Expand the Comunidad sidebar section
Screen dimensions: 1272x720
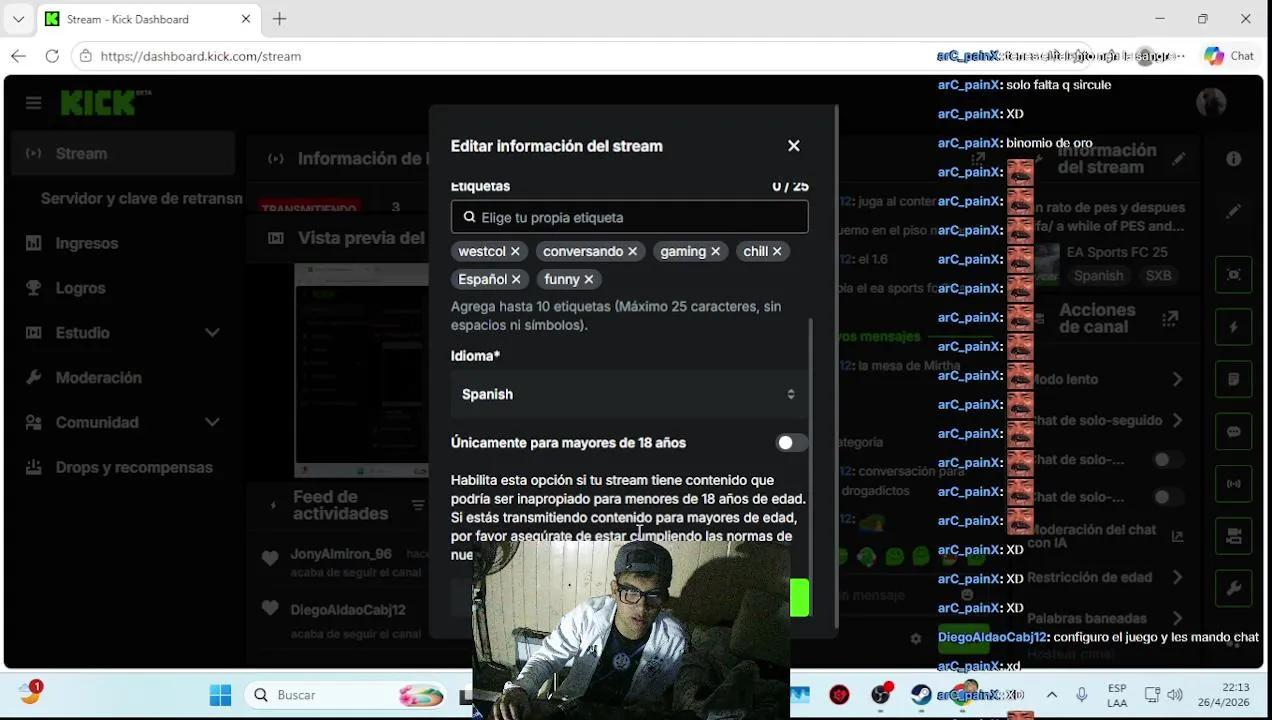point(125,423)
